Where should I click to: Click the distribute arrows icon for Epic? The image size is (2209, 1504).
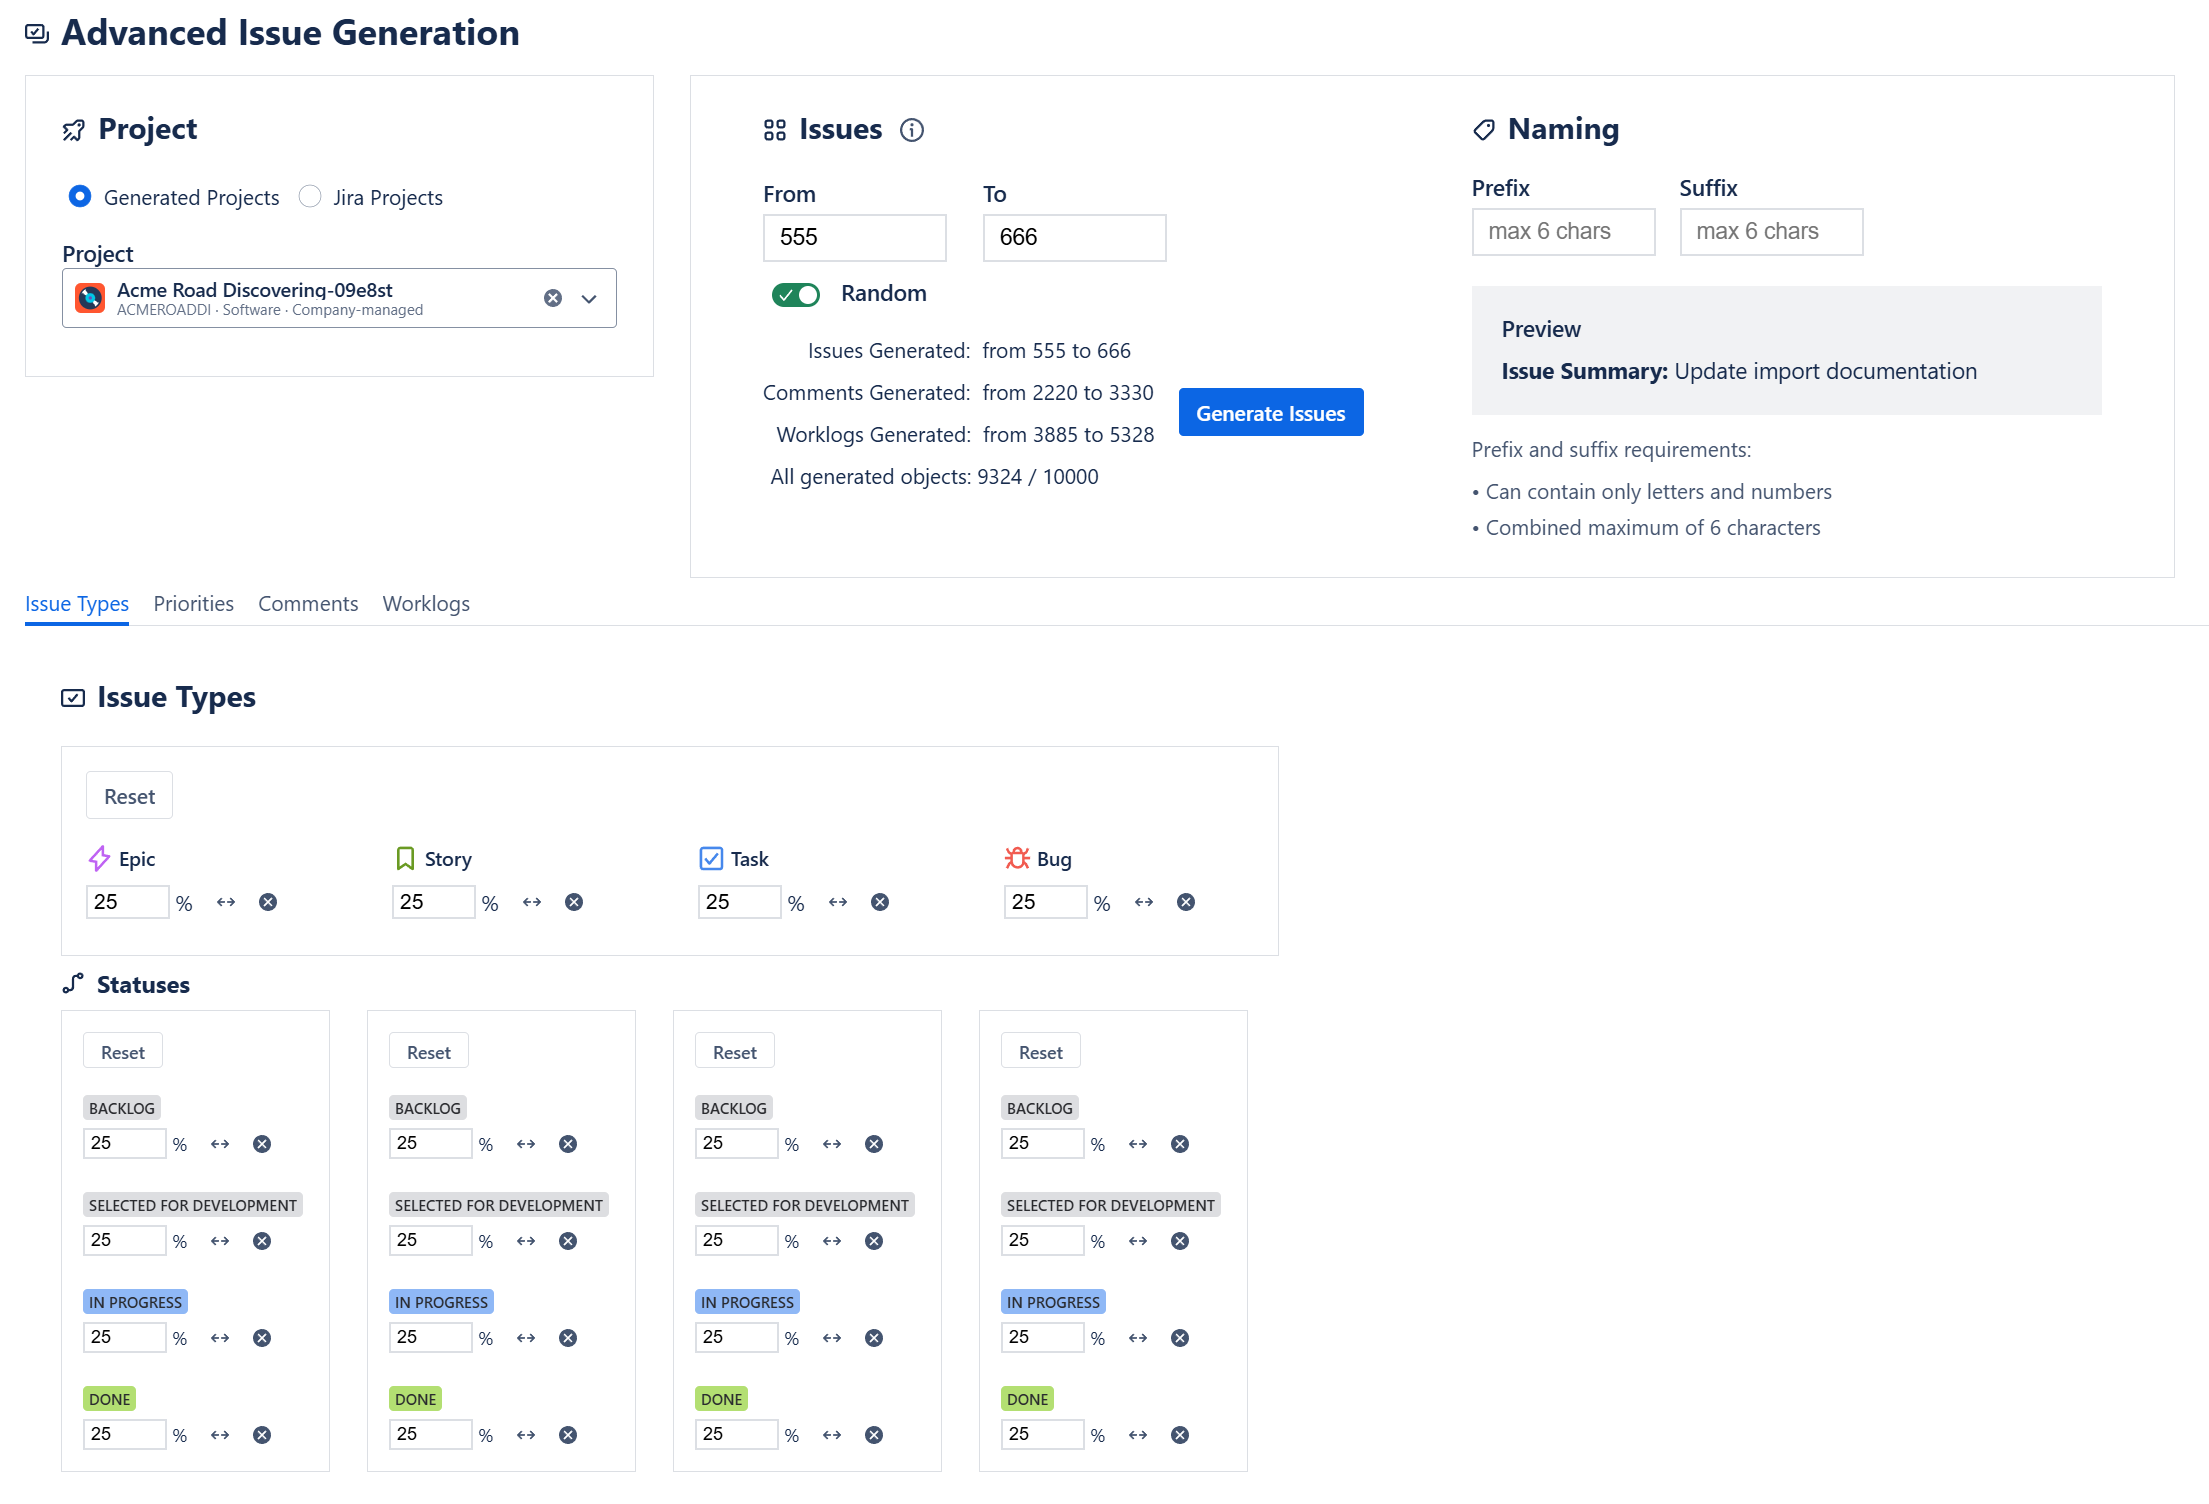226,902
